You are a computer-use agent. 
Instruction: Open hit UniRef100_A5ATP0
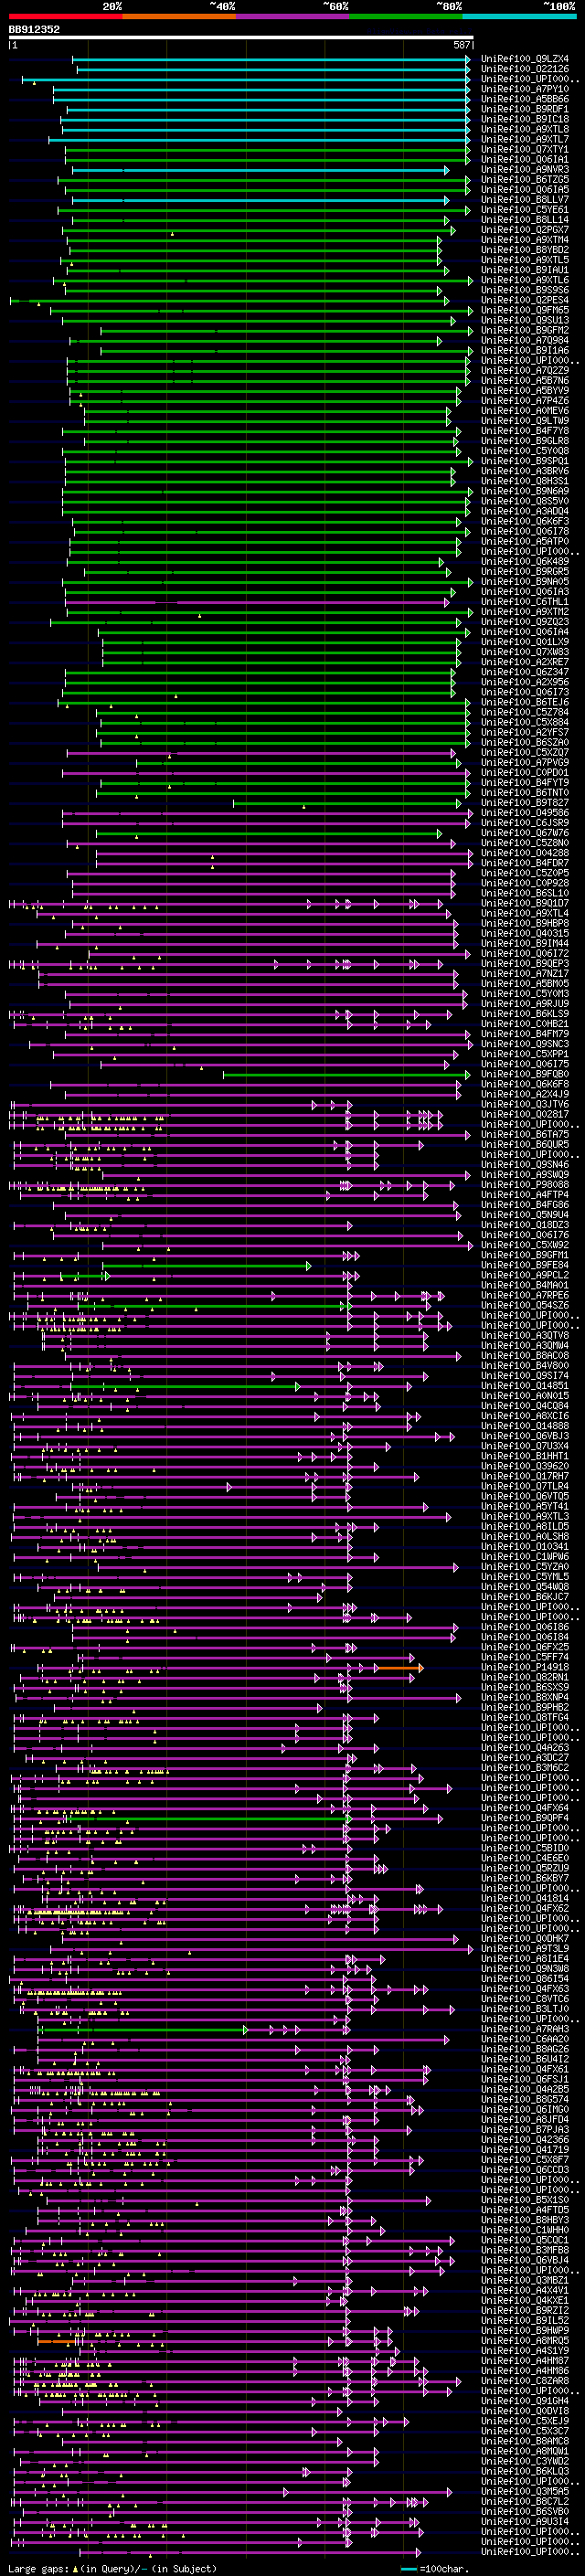pyautogui.click(x=525, y=541)
